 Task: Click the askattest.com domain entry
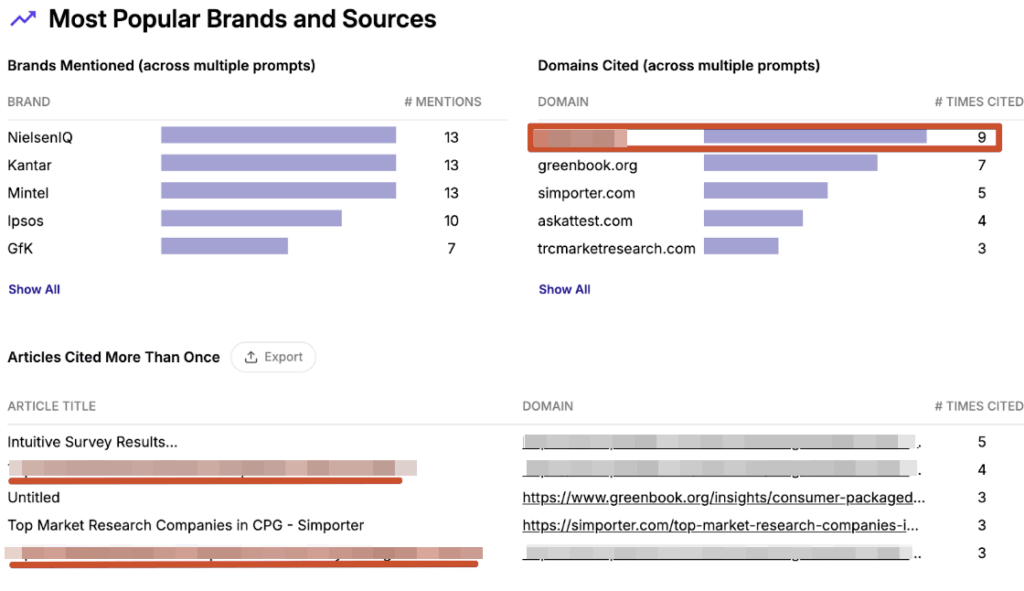click(x=584, y=221)
